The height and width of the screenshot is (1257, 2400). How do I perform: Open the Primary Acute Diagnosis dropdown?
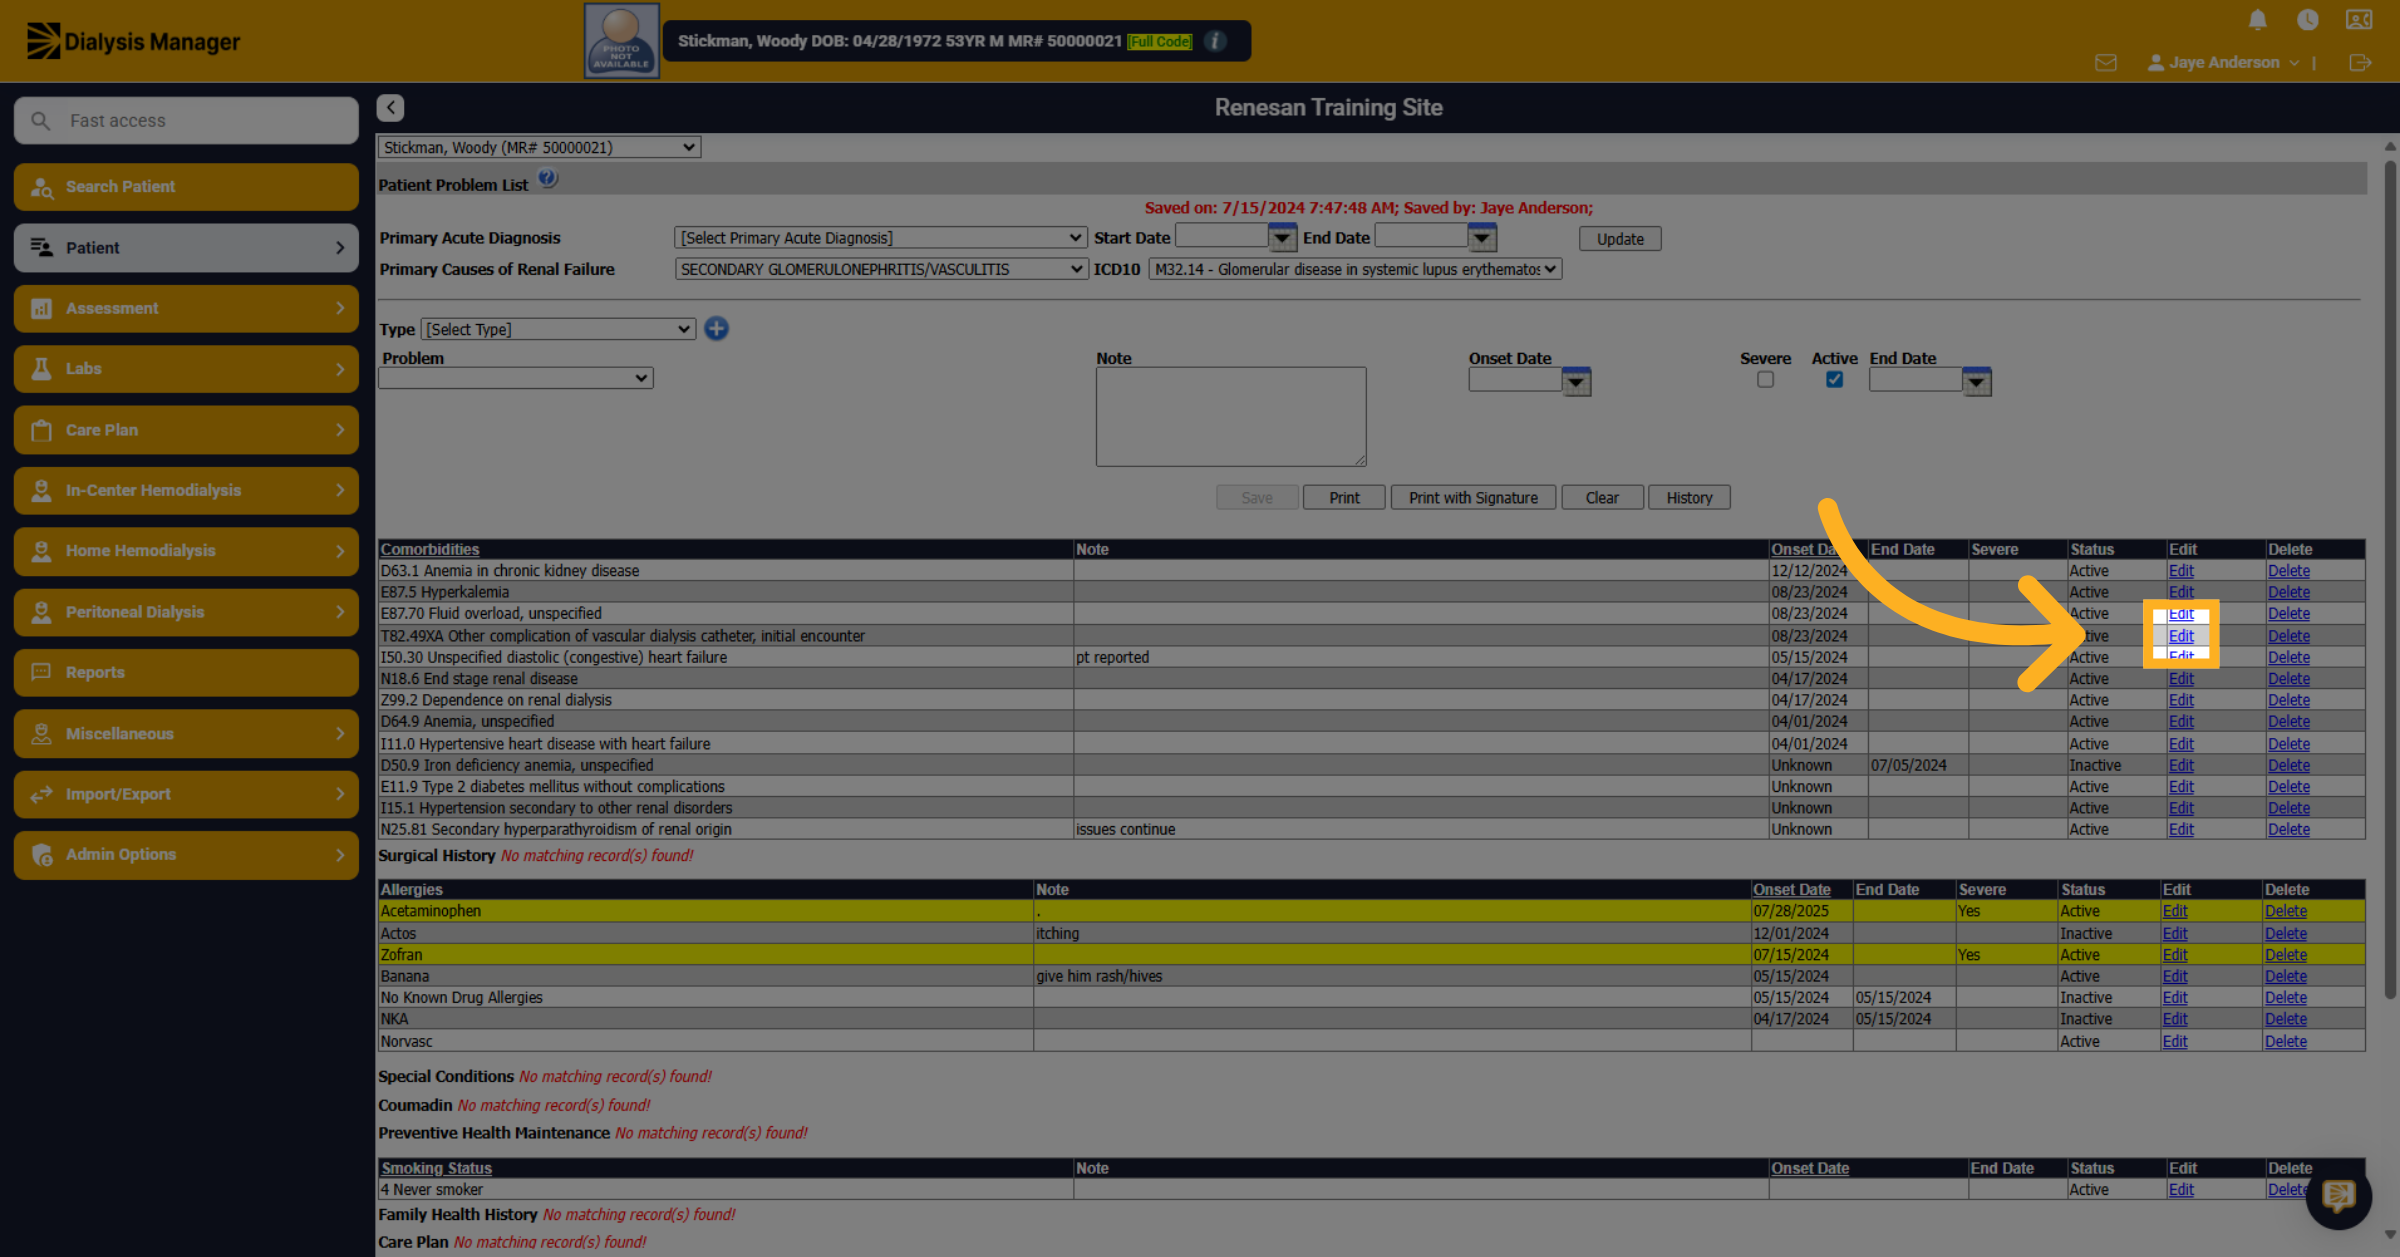coord(880,238)
